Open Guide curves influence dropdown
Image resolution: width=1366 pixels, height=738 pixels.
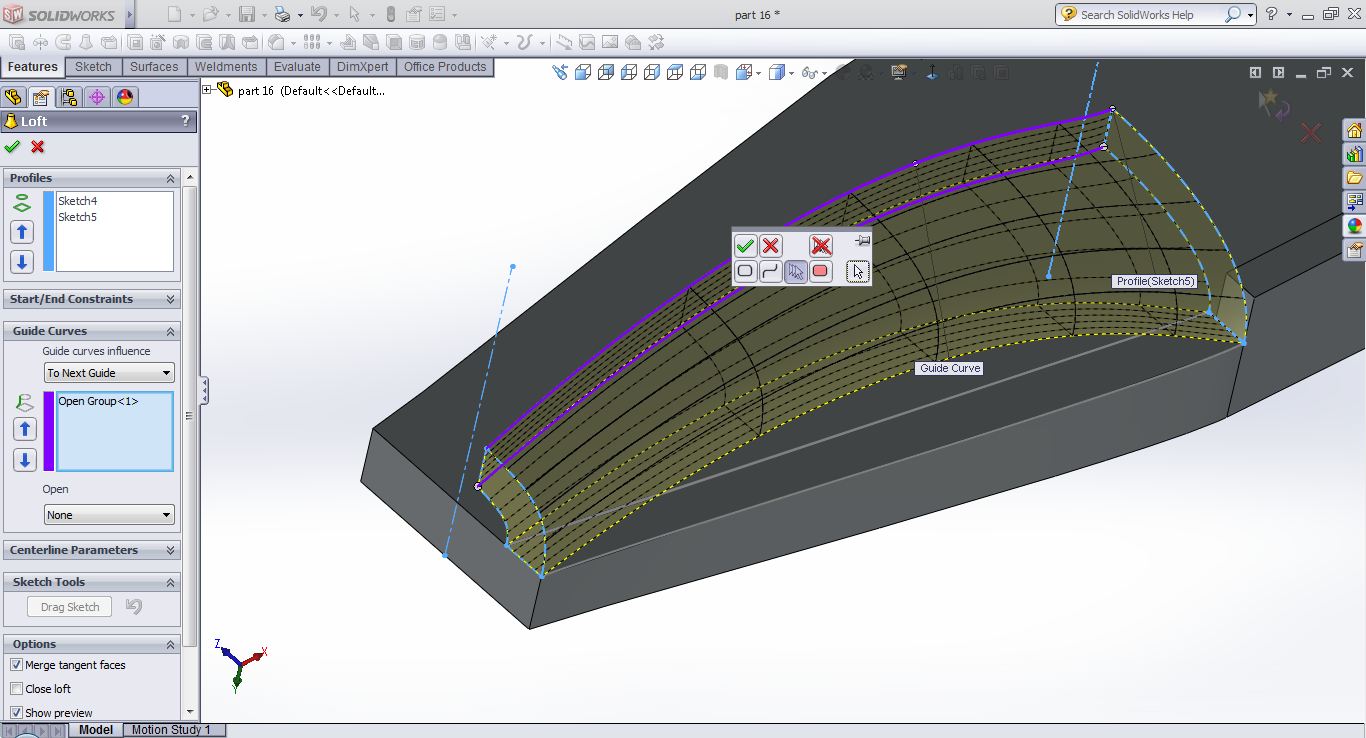click(x=109, y=373)
